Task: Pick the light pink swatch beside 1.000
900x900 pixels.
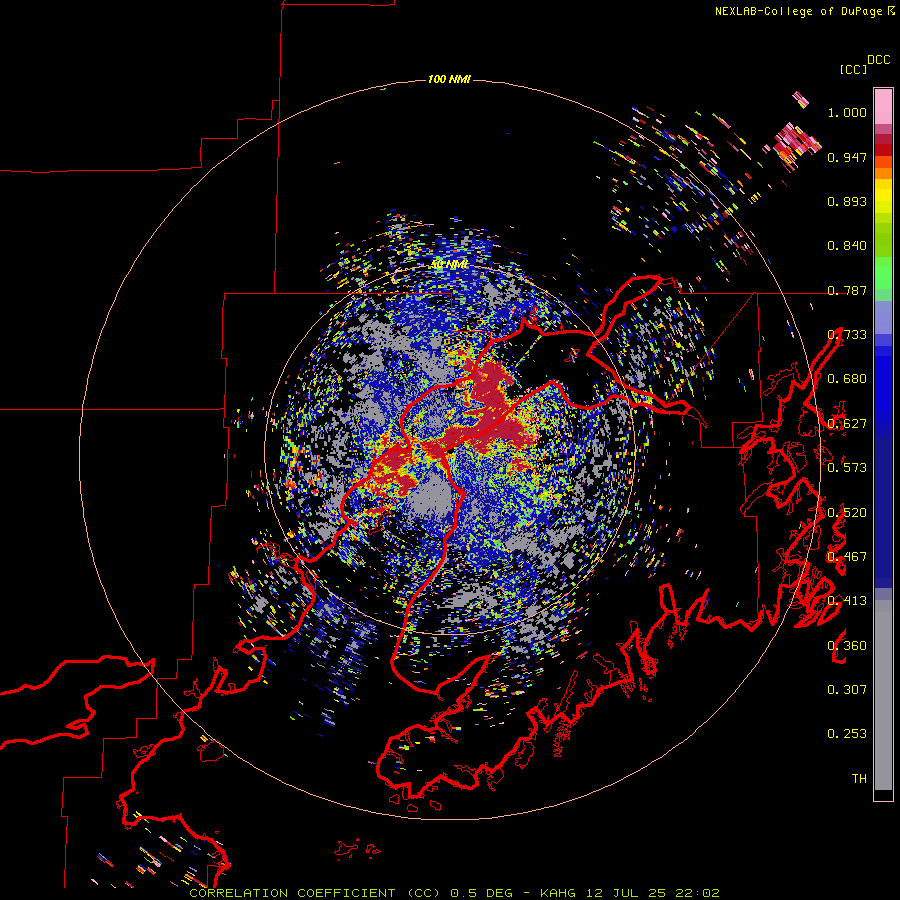Action: [x=883, y=106]
